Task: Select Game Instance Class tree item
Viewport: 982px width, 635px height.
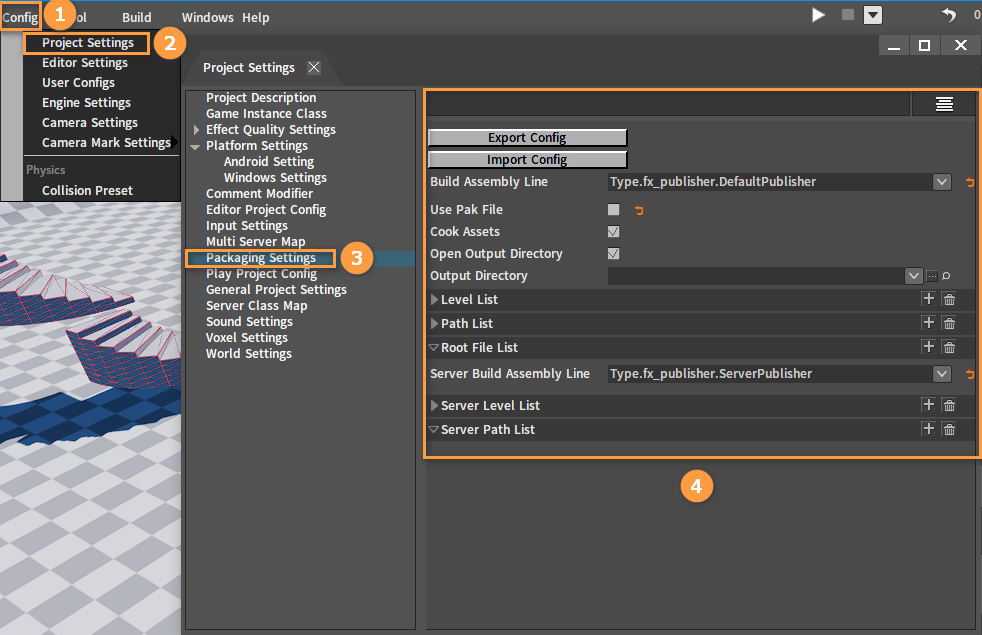Action: [266, 114]
